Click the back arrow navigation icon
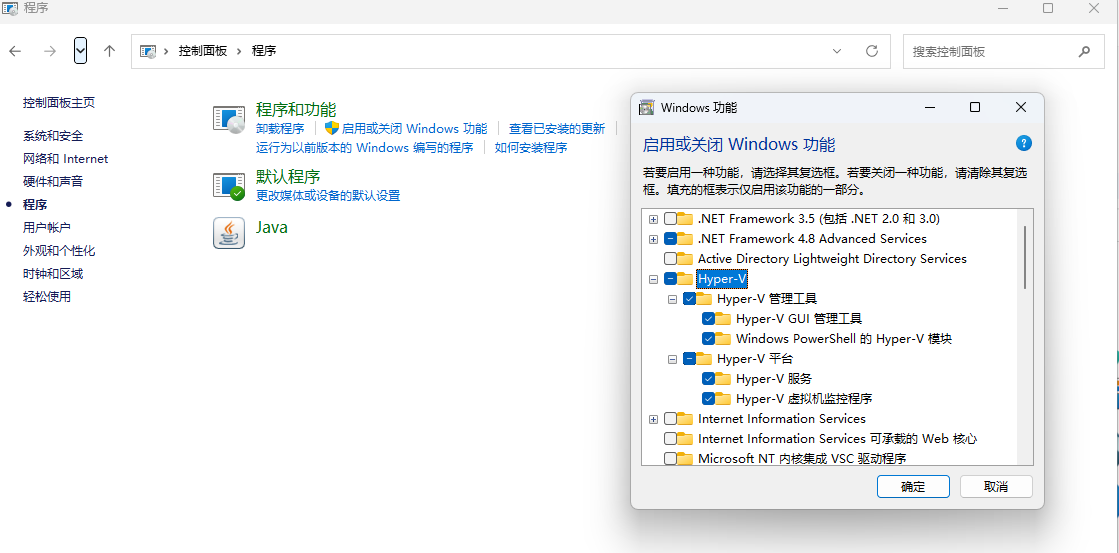Screen dimensions: 1119x553 click(x=15, y=51)
